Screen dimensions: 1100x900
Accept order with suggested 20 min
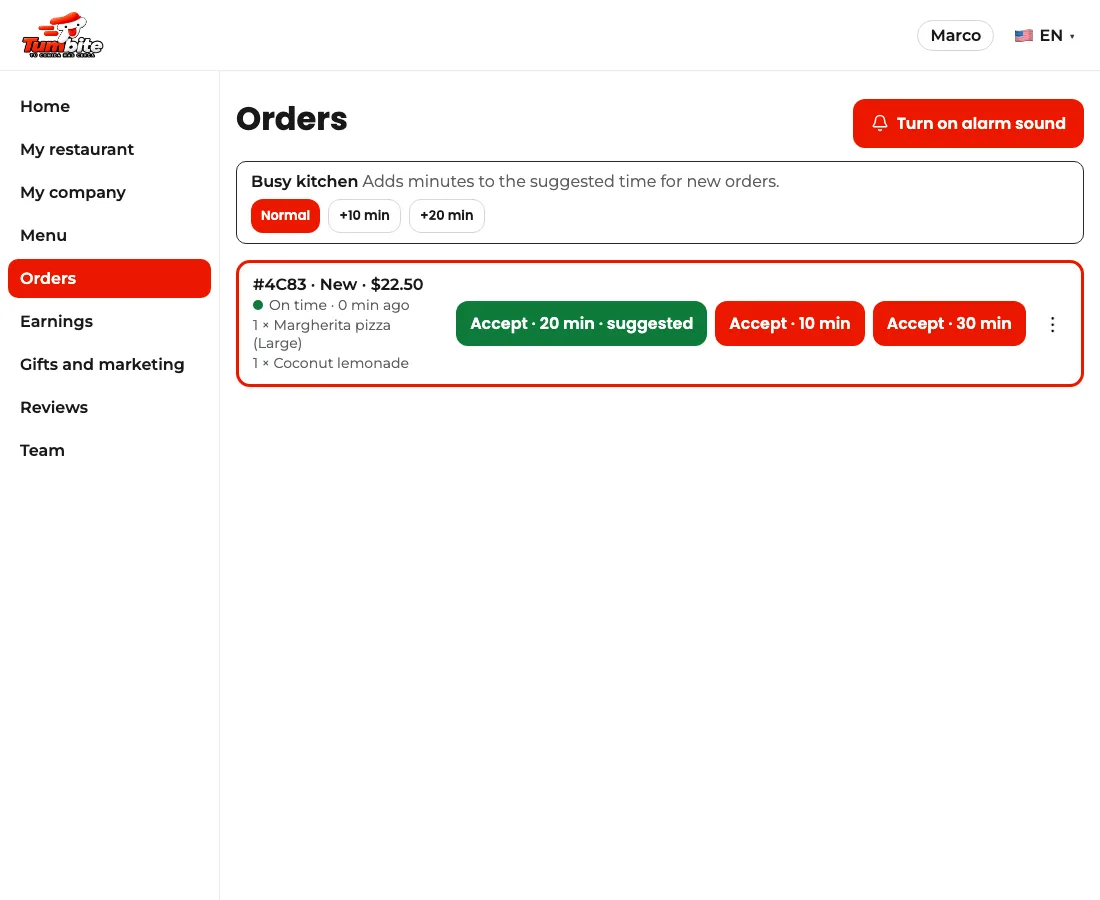pos(582,323)
